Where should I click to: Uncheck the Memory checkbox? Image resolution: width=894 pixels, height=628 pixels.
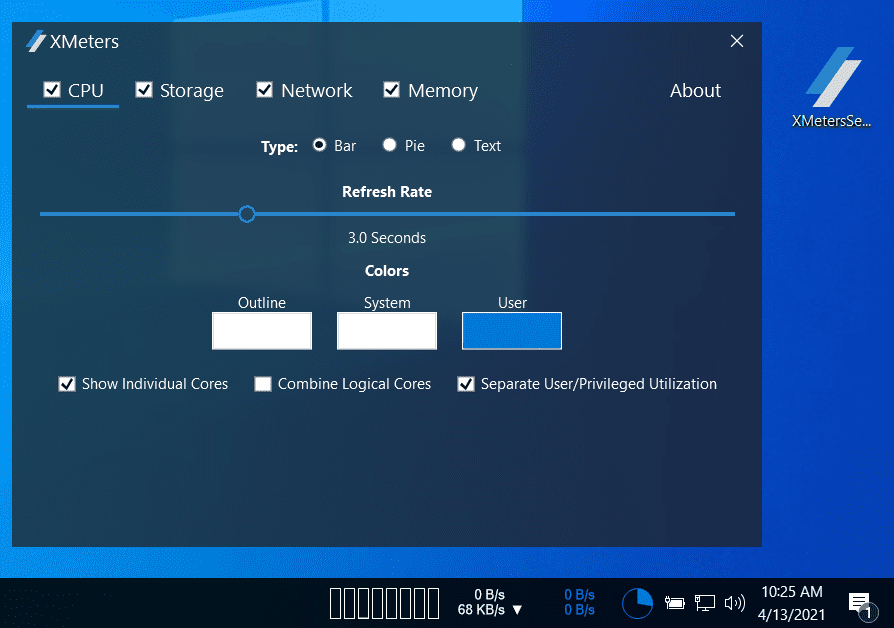coord(392,90)
